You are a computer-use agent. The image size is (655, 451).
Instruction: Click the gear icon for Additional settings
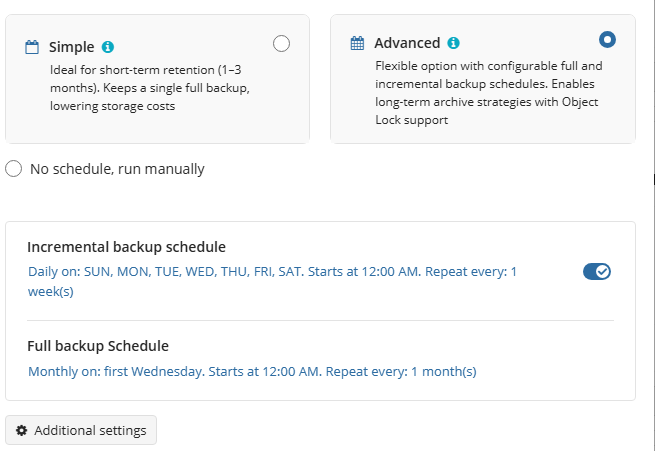pyautogui.click(x=22, y=430)
